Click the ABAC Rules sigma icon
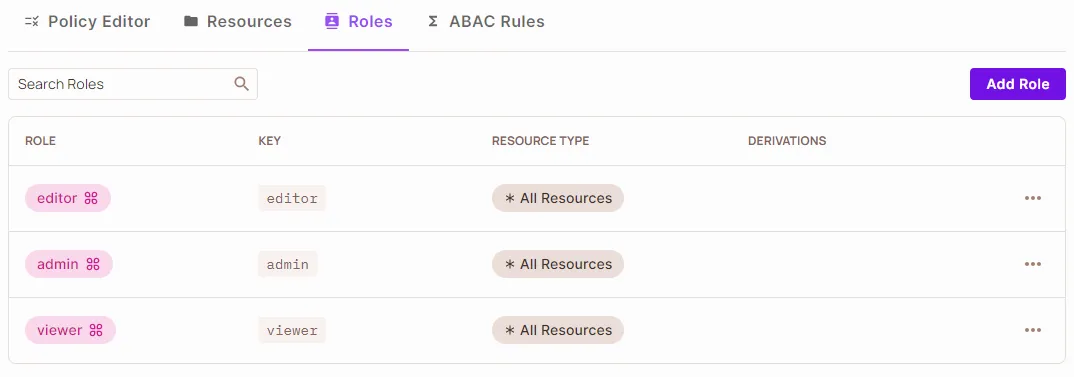This screenshot has width=1074, height=377. [x=433, y=21]
